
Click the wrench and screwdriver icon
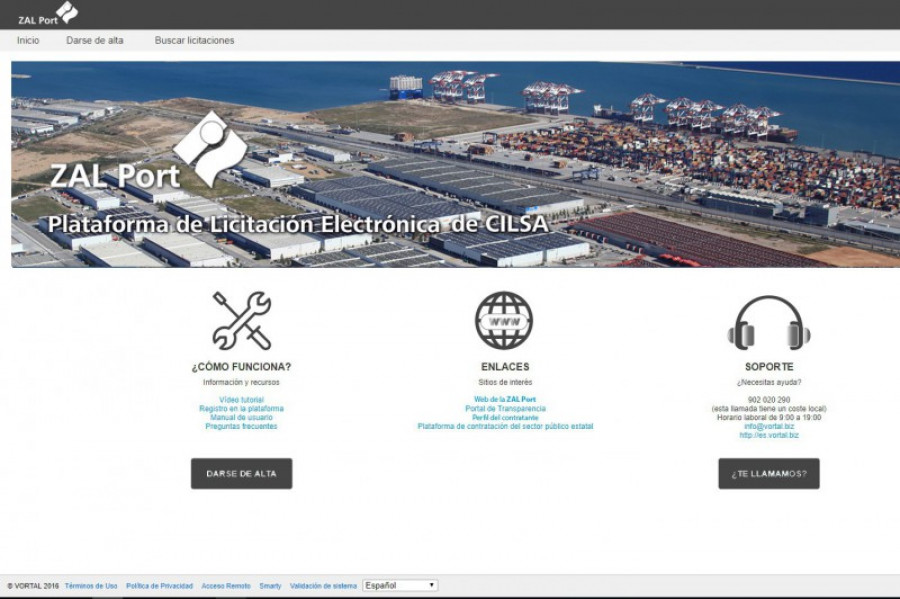click(242, 320)
